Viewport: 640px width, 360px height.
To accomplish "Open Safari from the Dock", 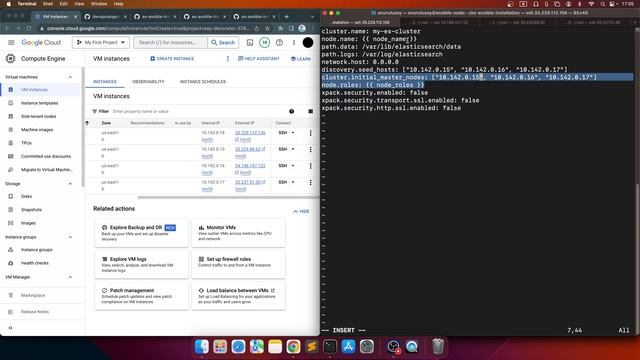I will (238, 347).
